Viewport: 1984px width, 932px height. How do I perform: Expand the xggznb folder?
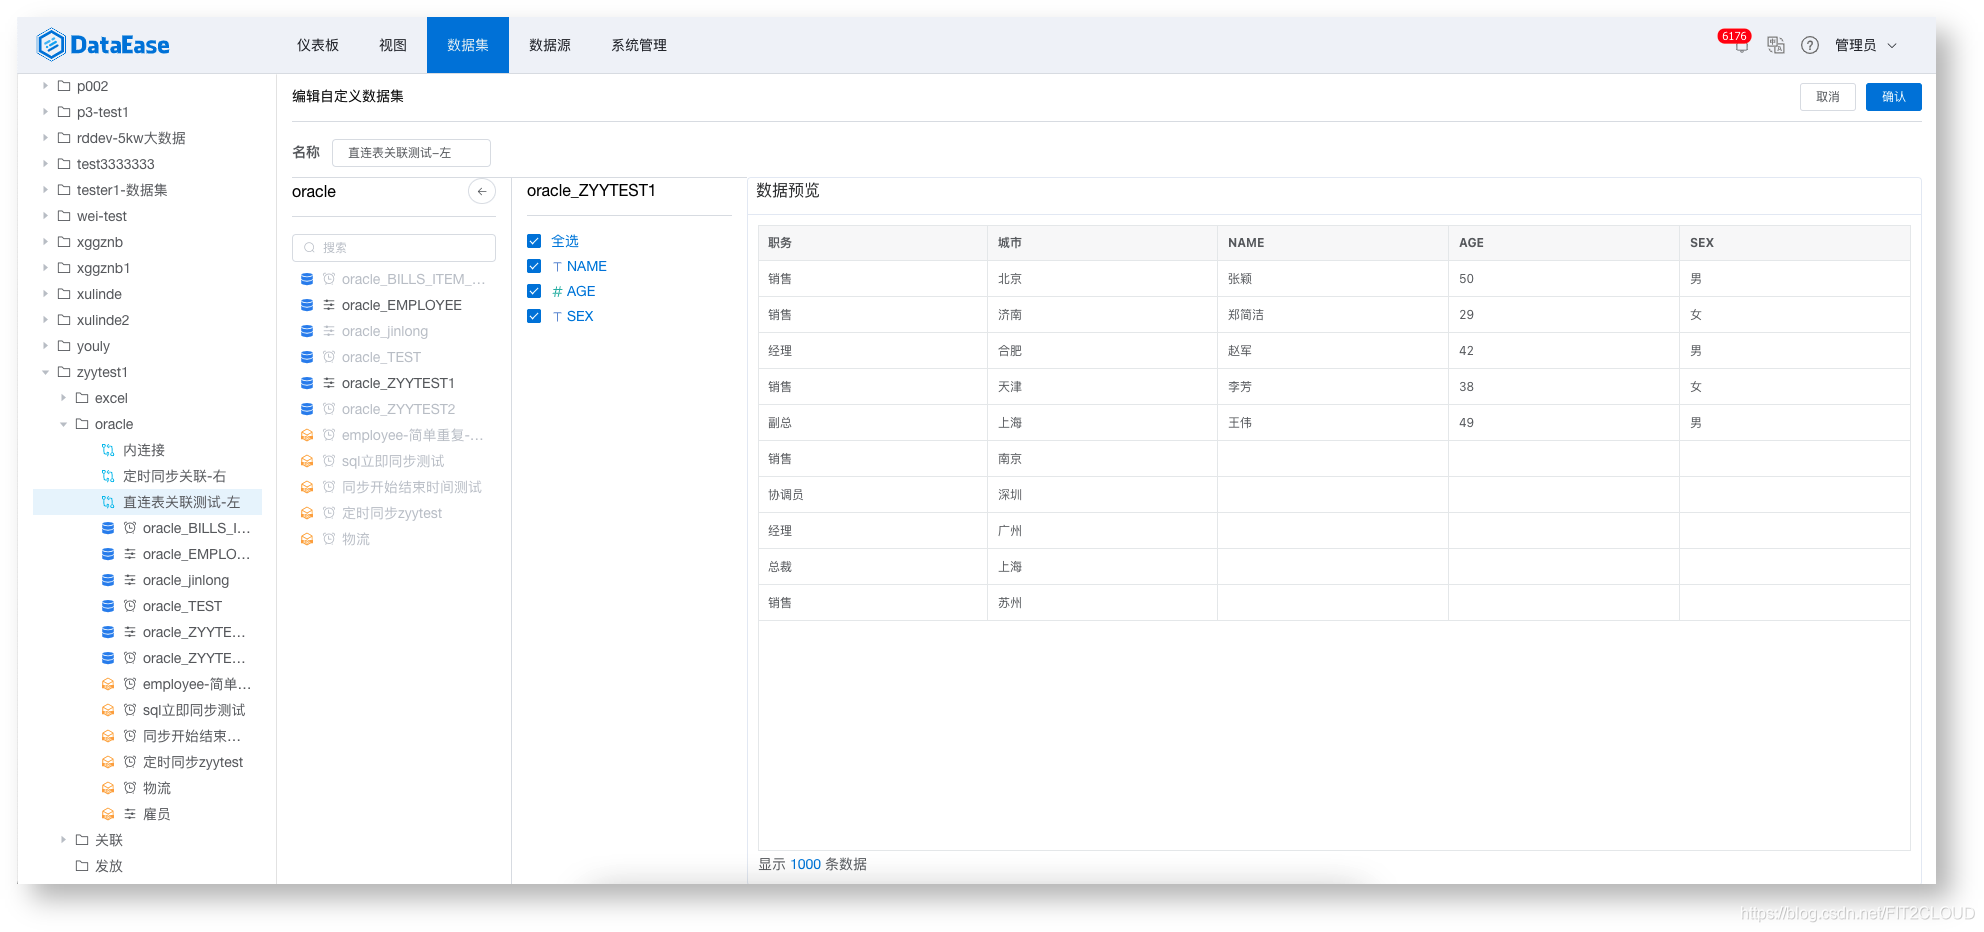46,242
